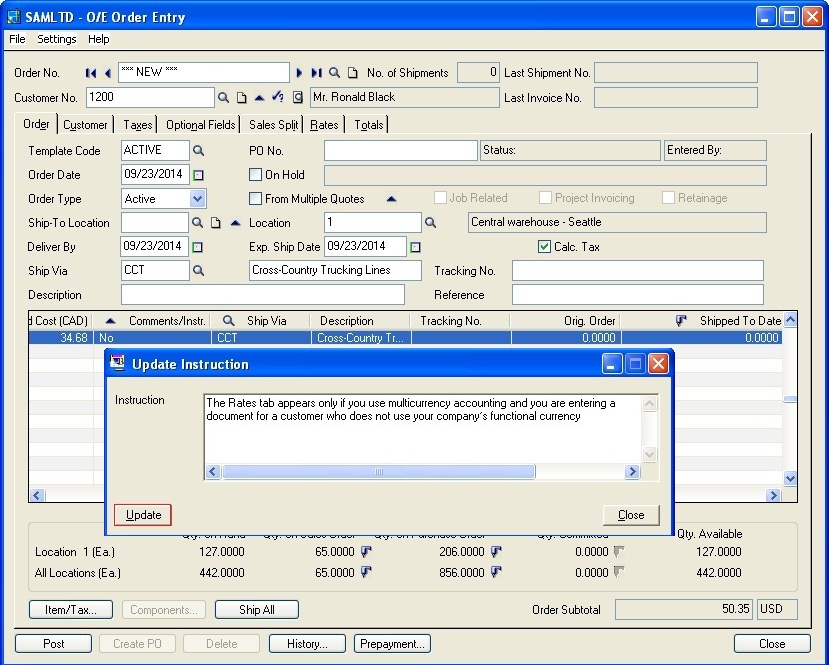The image size is (829, 665).
Task: Switch to the Sales Split tab
Action: pos(273,124)
